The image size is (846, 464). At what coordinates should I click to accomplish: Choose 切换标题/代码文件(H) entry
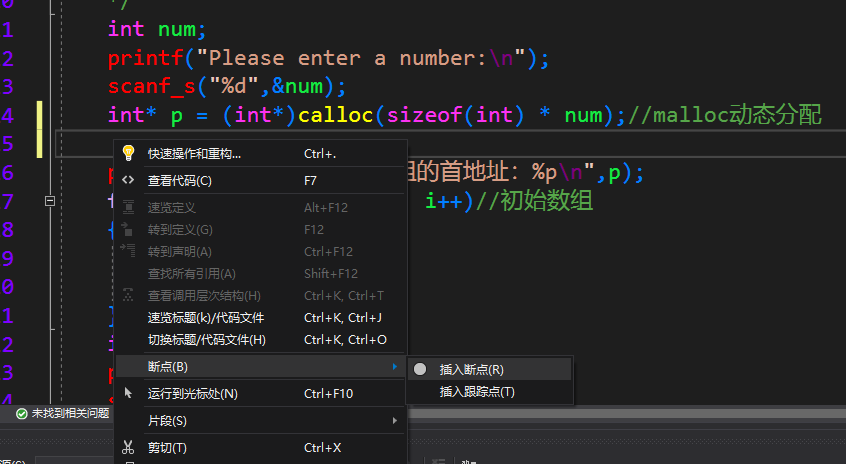point(261,340)
